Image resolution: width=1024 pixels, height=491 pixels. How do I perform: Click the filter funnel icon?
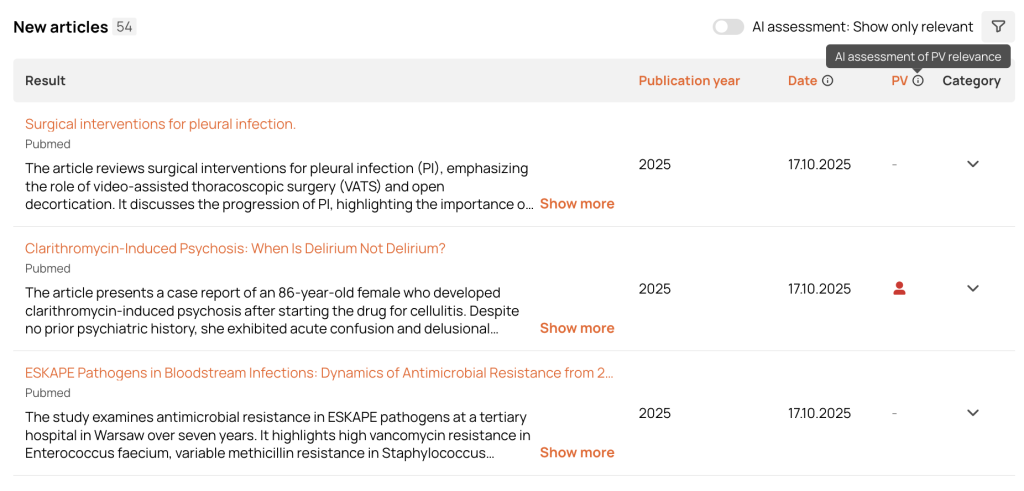click(997, 27)
